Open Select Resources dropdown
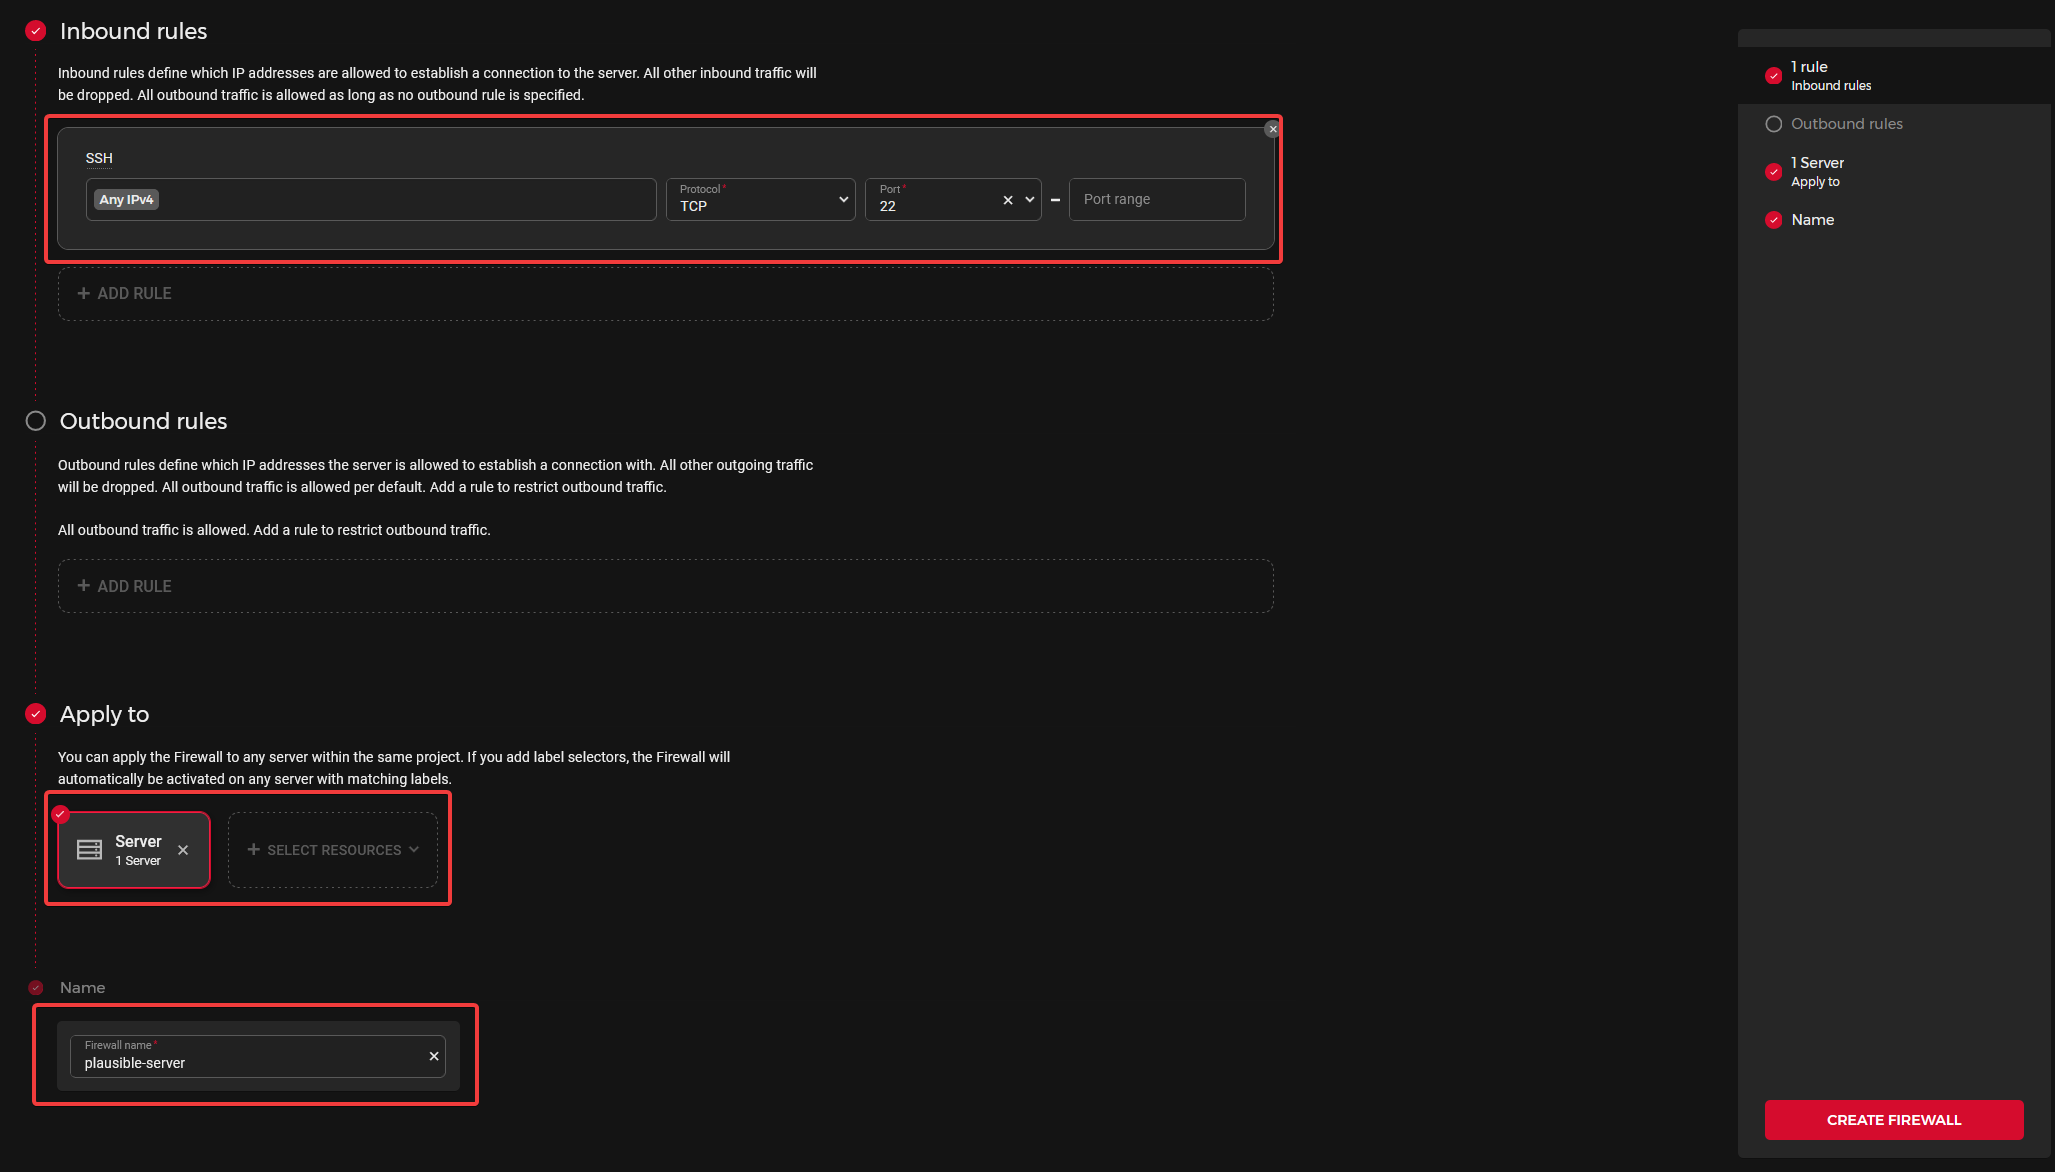 [x=333, y=850]
